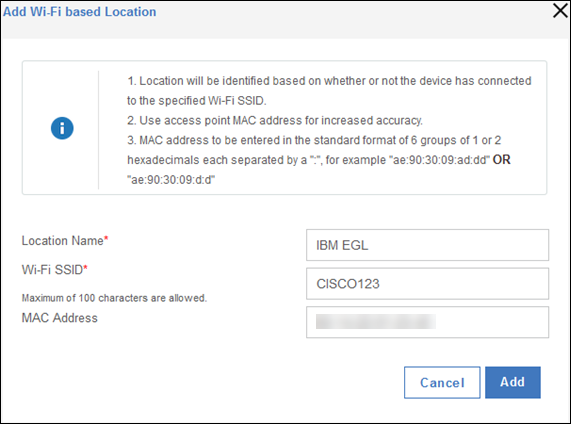571x424 pixels.
Task: Click the first instruction about Wi-Fi SSID connection
Action: tap(329, 91)
